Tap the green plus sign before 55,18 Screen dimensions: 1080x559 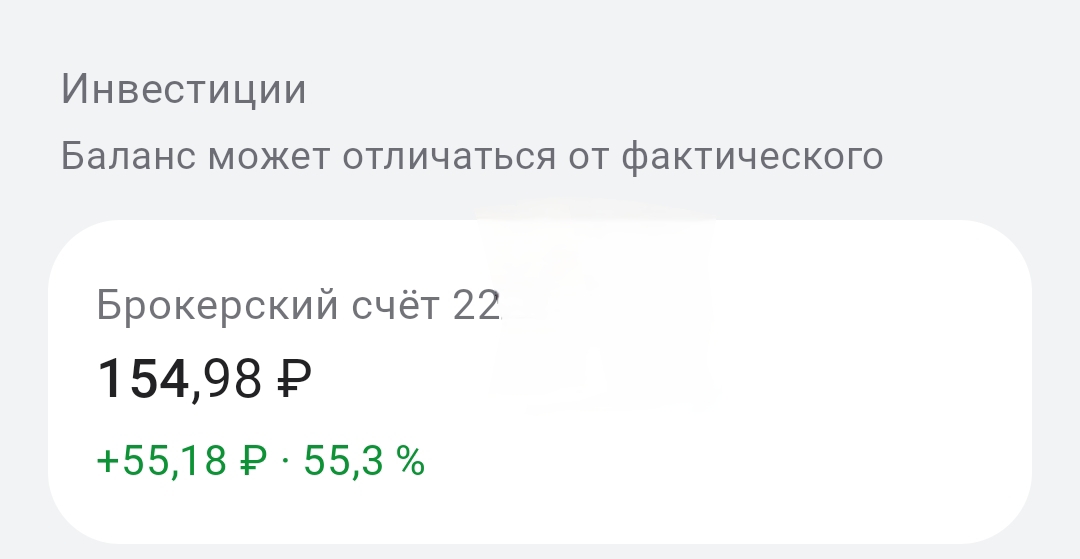tap(107, 462)
